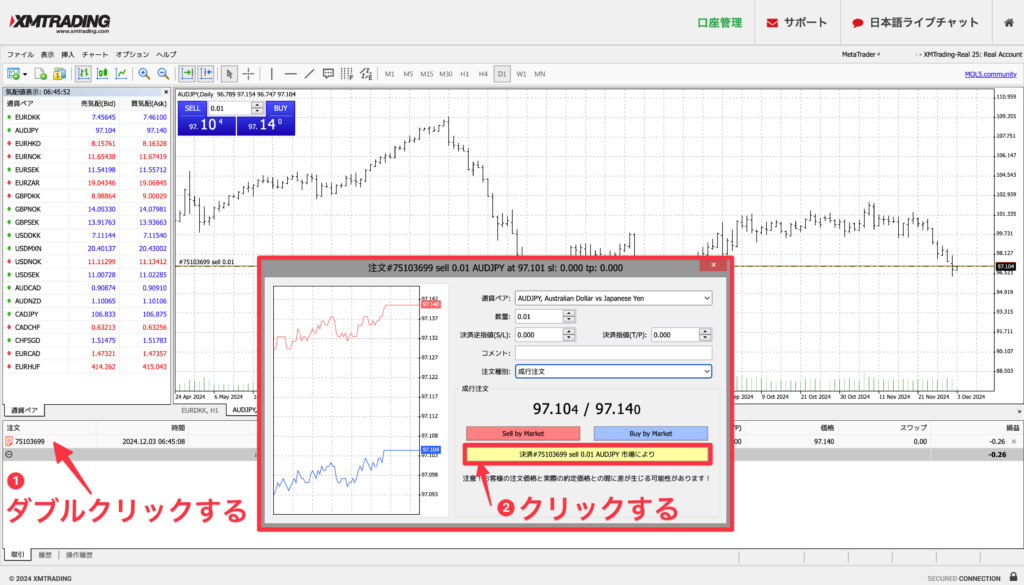Screen dimensions: 1024x585
Task: Switch chart to line chart icon
Action: pyautogui.click(x=120, y=73)
